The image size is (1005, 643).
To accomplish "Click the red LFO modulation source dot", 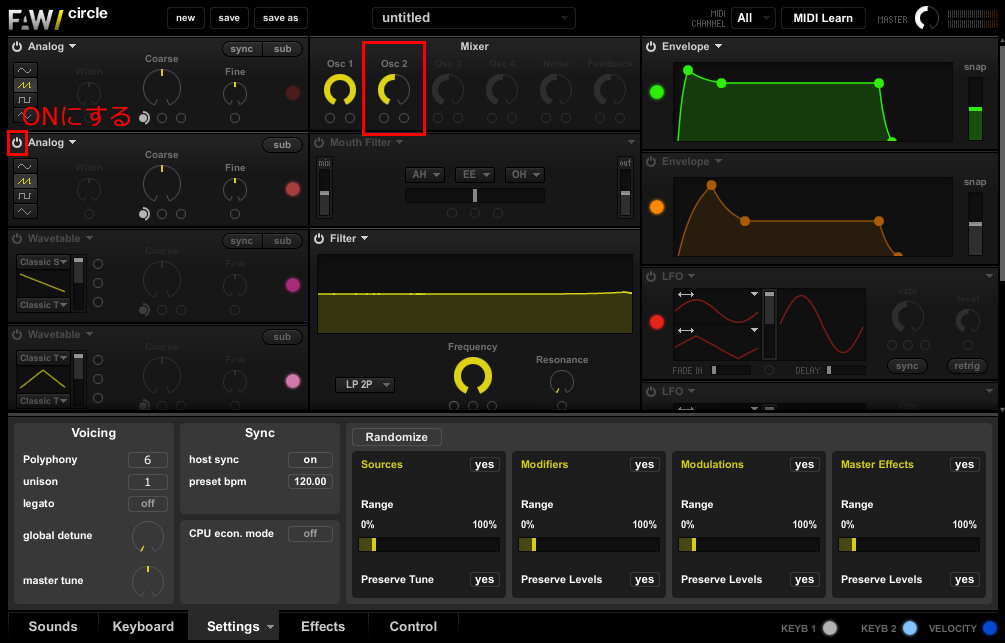I will pyautogui.click(x=657, y=322).
